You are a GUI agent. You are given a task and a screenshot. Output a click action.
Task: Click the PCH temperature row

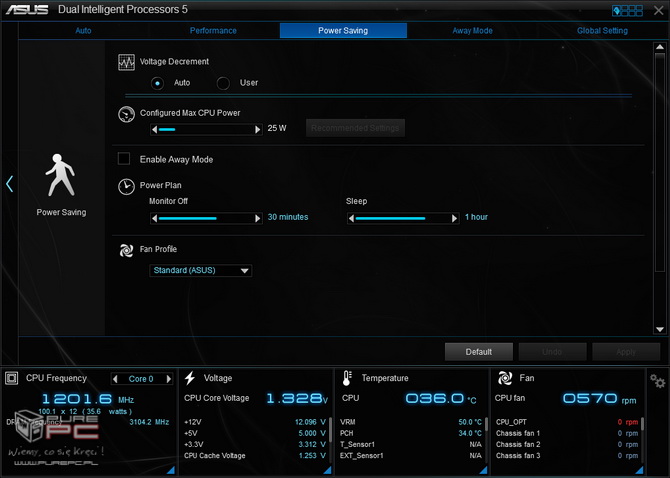pyautogui.click(x=411, y=433)
